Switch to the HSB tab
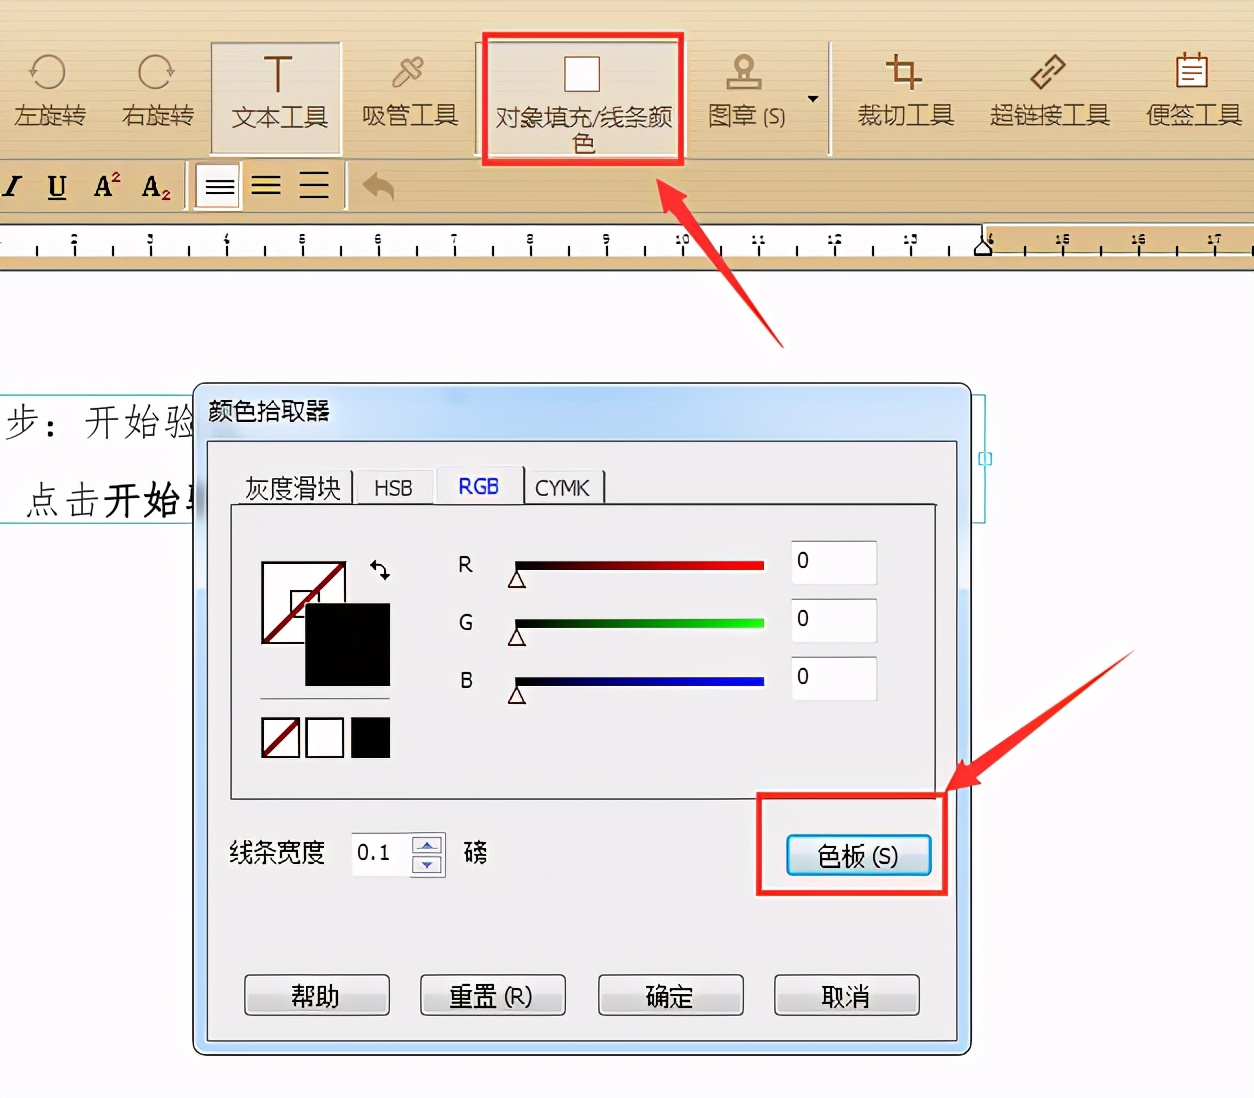Viewport: 1254px width, 1098px height. [393, 487]
